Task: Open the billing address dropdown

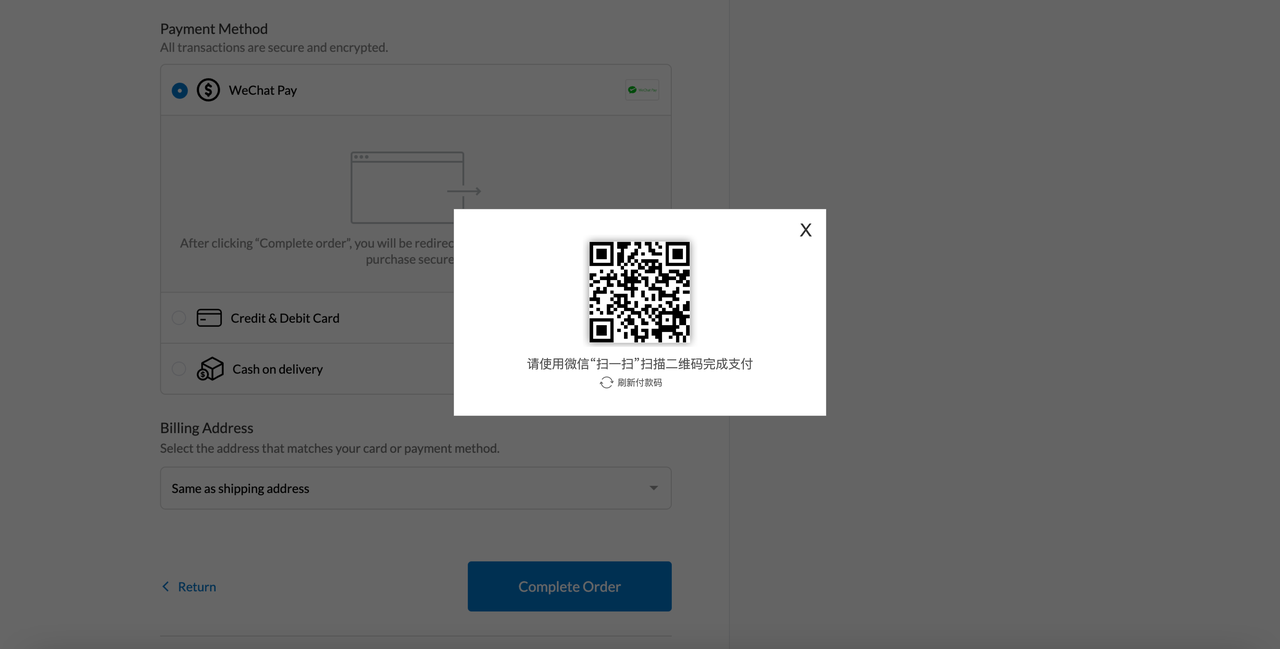Action: click(x=416, y=488)
